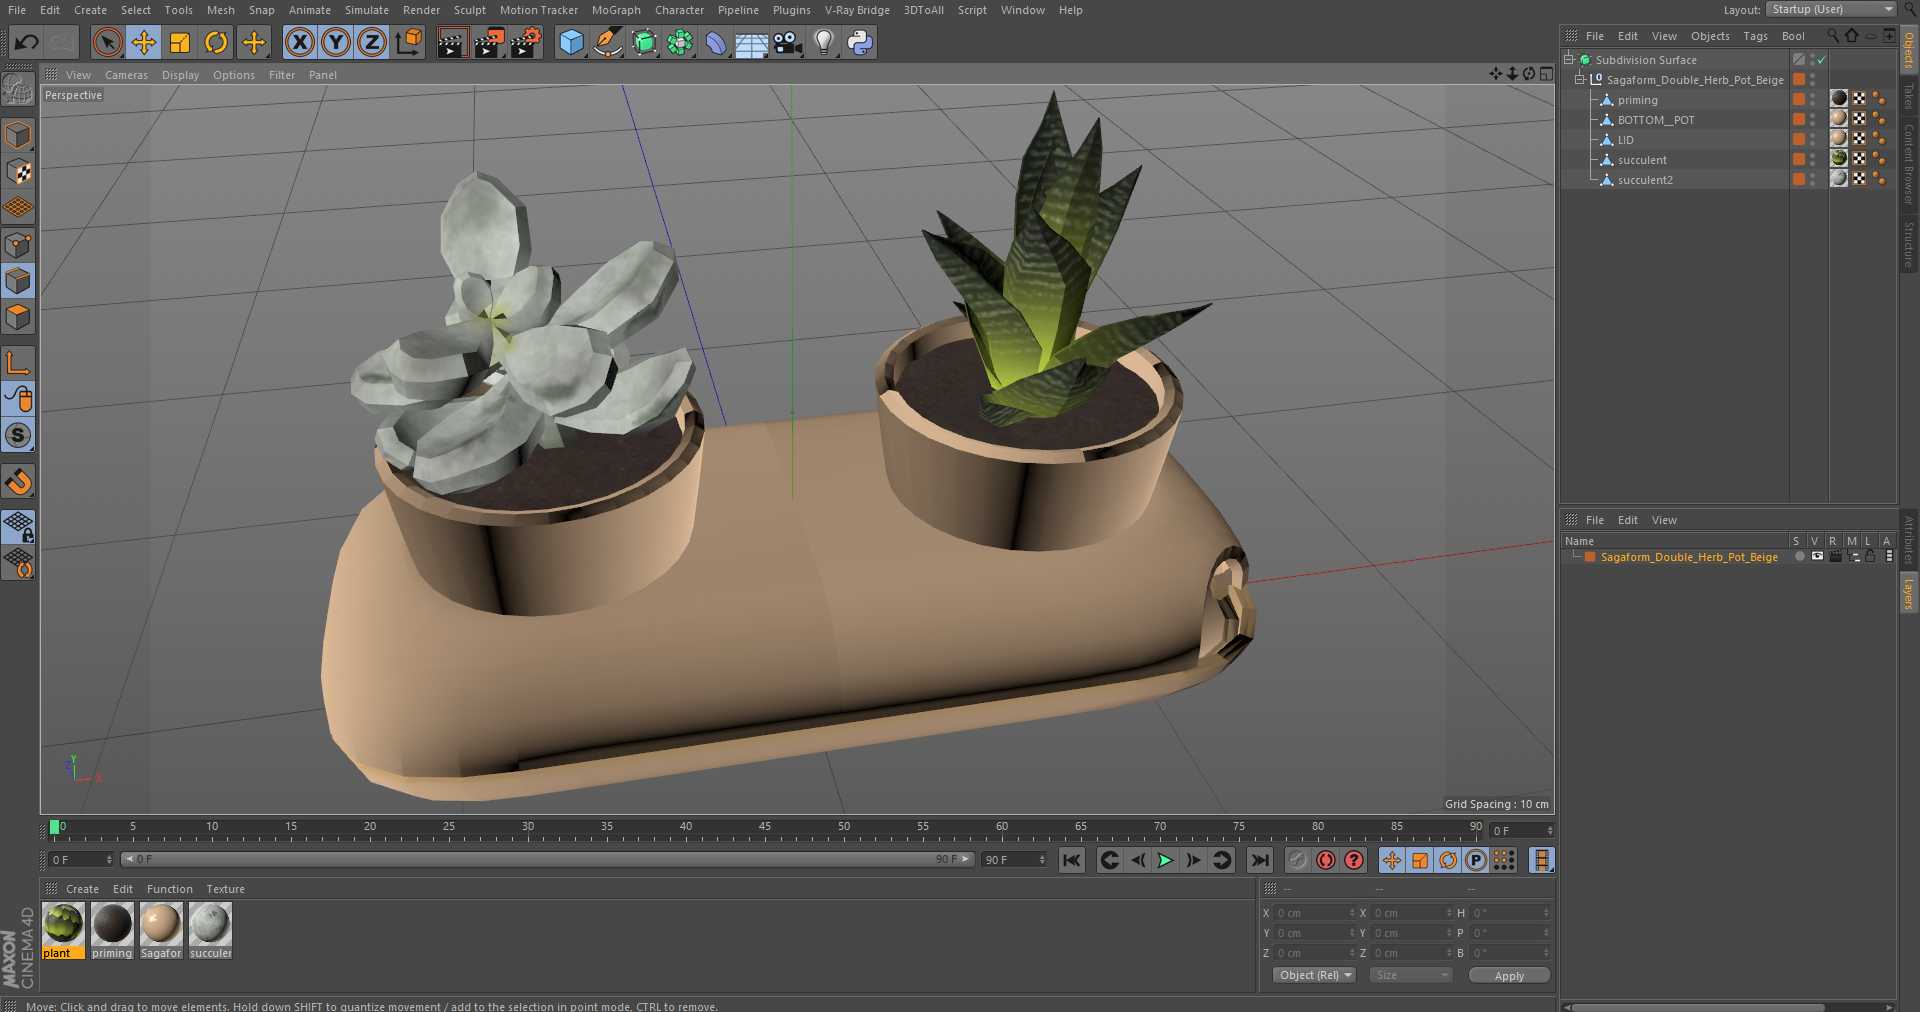Click the Record Active Objects button

1297,860
